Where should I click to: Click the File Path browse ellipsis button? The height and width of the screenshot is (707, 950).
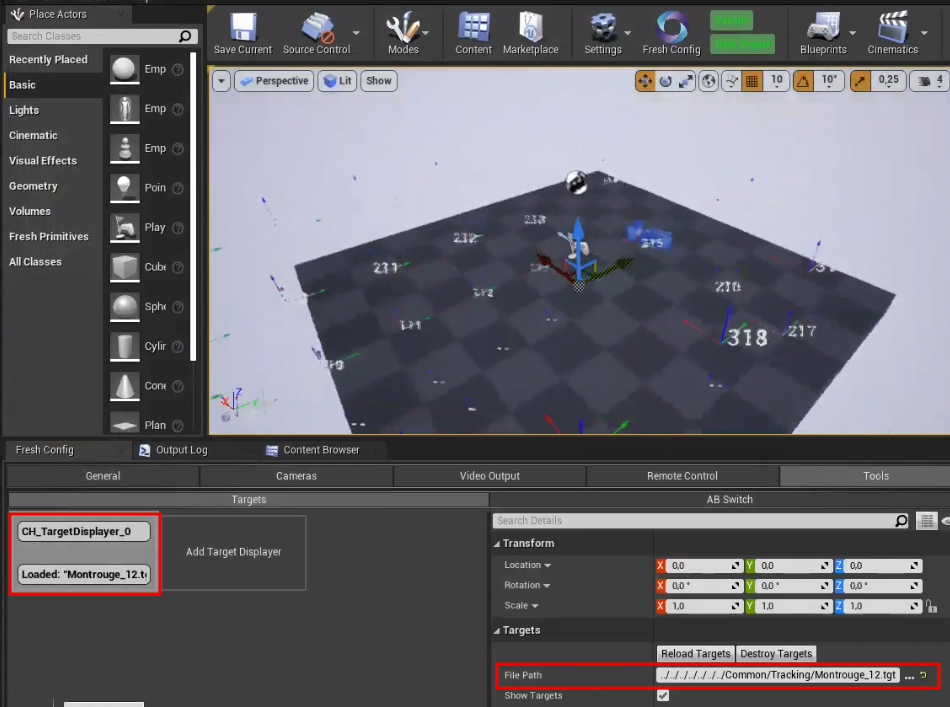coord(909,675)
